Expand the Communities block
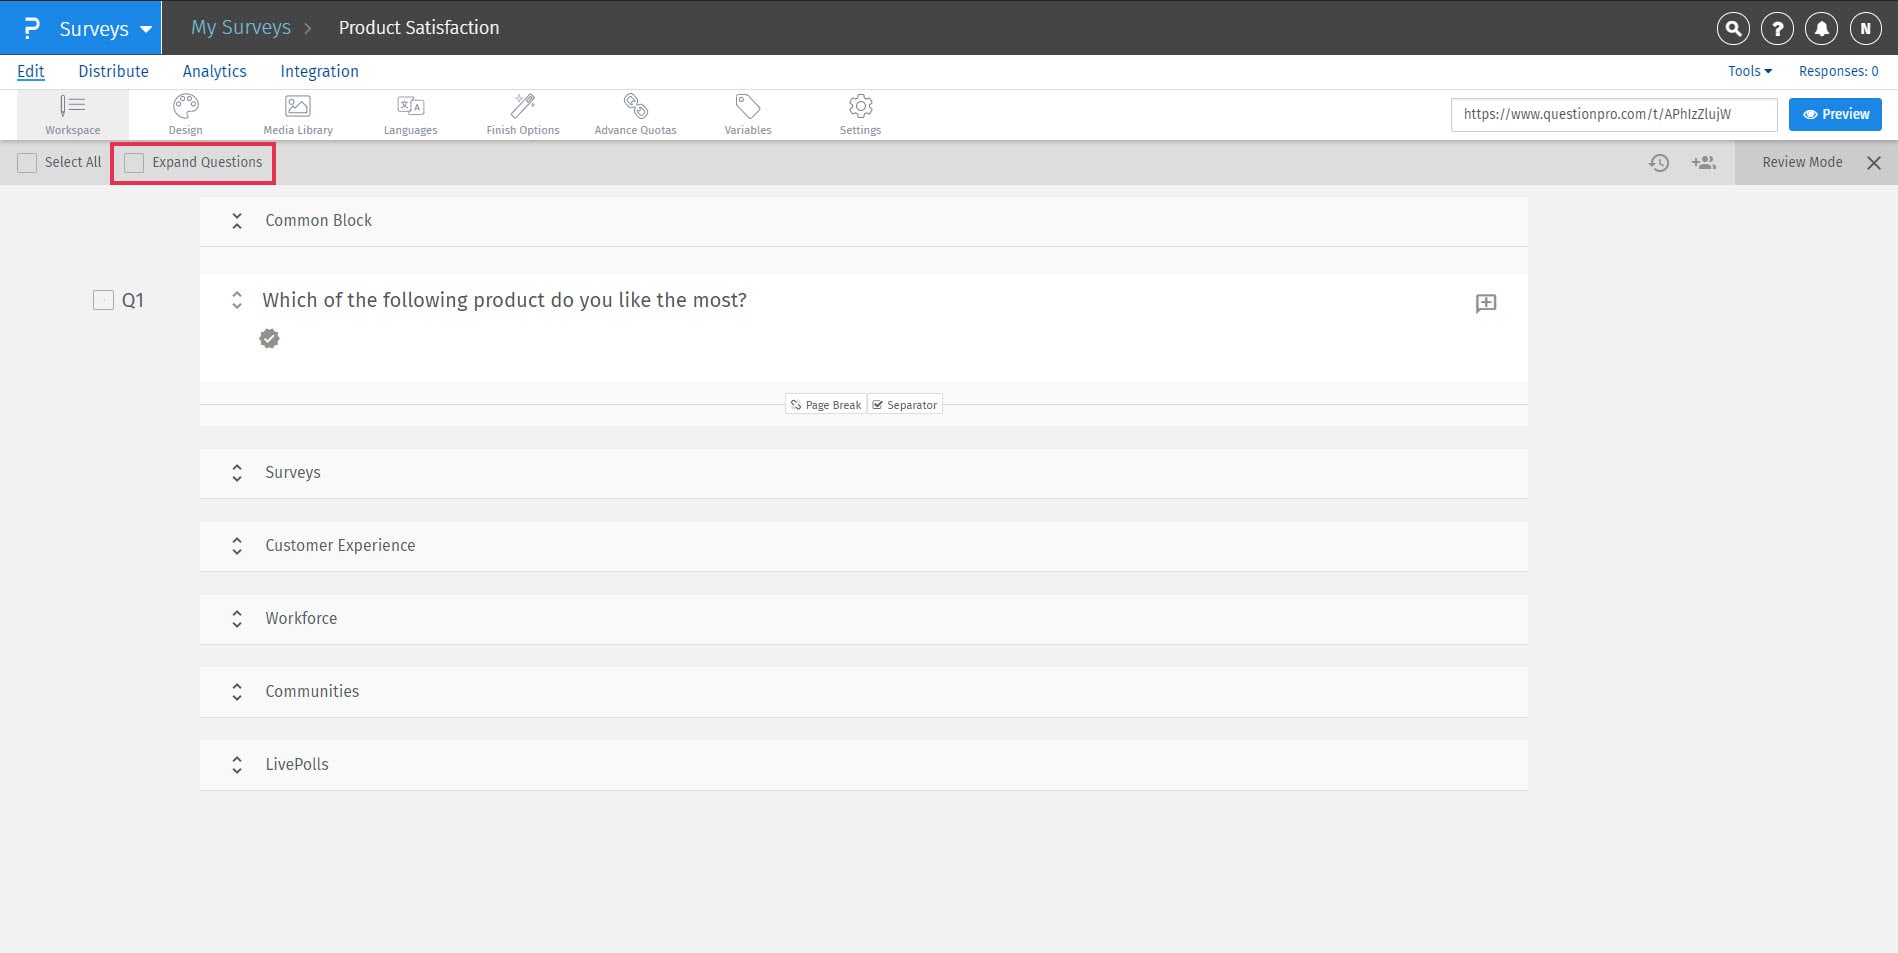The width and height of the screenshot is (1898, 953). (237, 692)
